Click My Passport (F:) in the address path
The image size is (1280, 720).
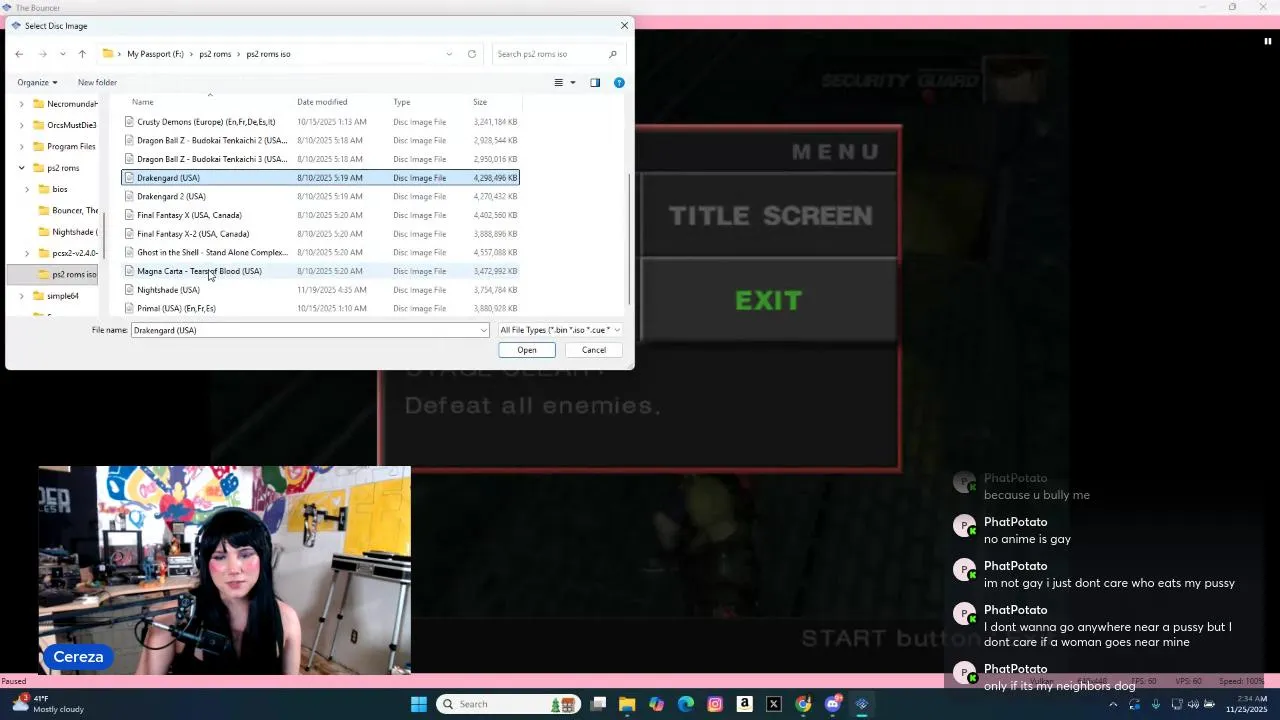(155, 54)
